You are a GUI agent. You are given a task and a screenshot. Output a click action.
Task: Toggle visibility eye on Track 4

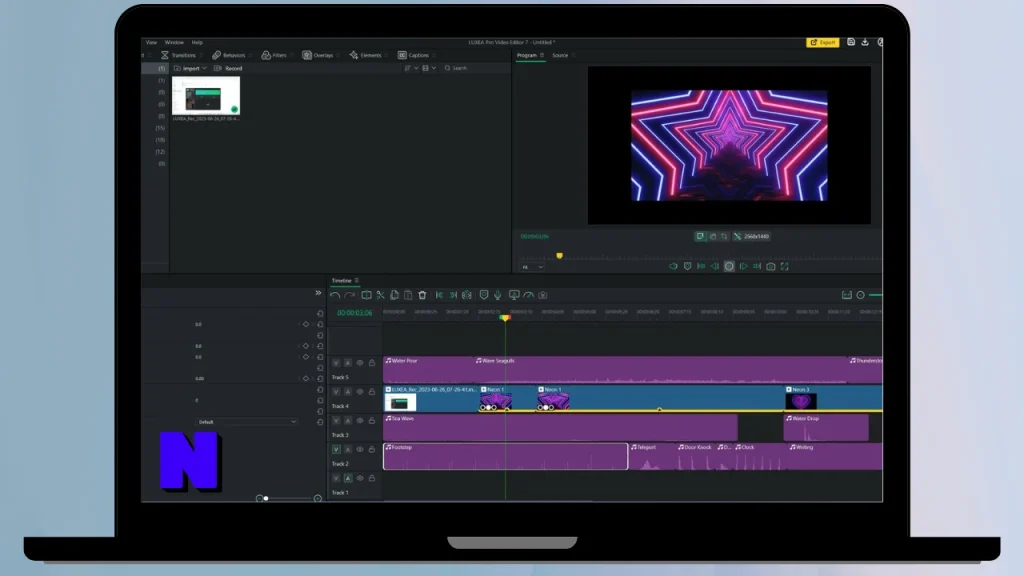coord(360,392)
